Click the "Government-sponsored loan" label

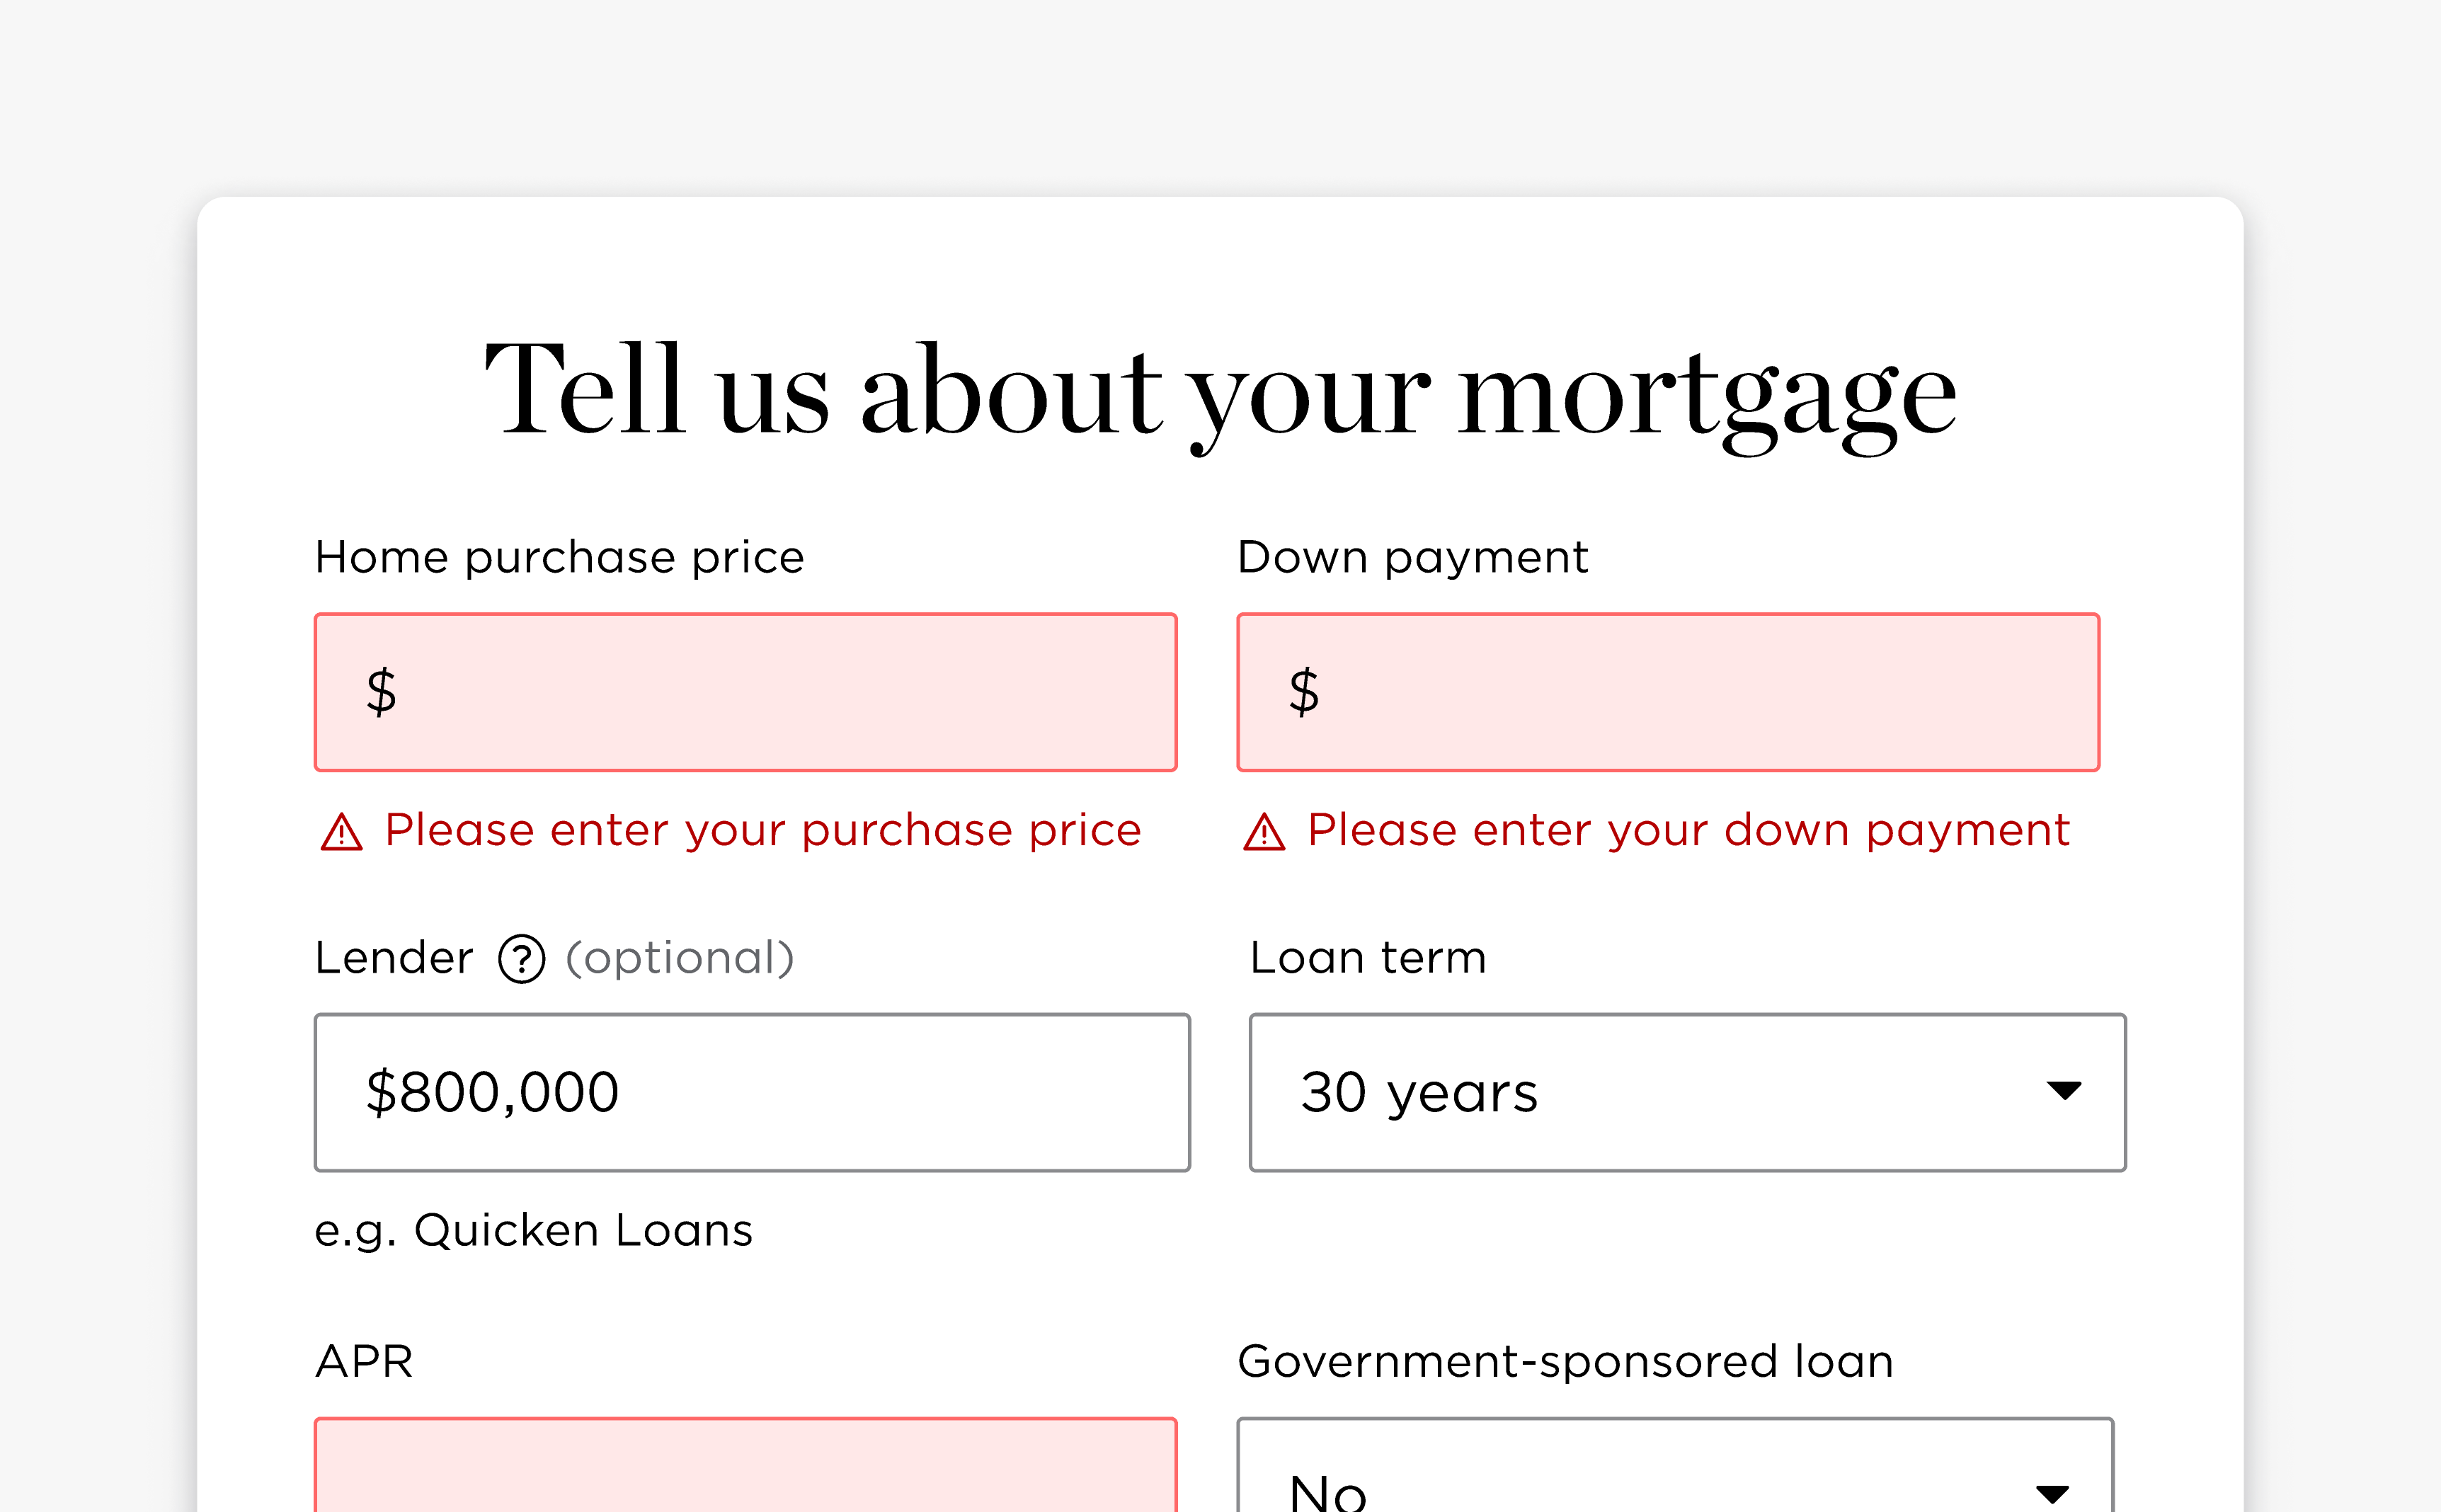[1565, 1362]
